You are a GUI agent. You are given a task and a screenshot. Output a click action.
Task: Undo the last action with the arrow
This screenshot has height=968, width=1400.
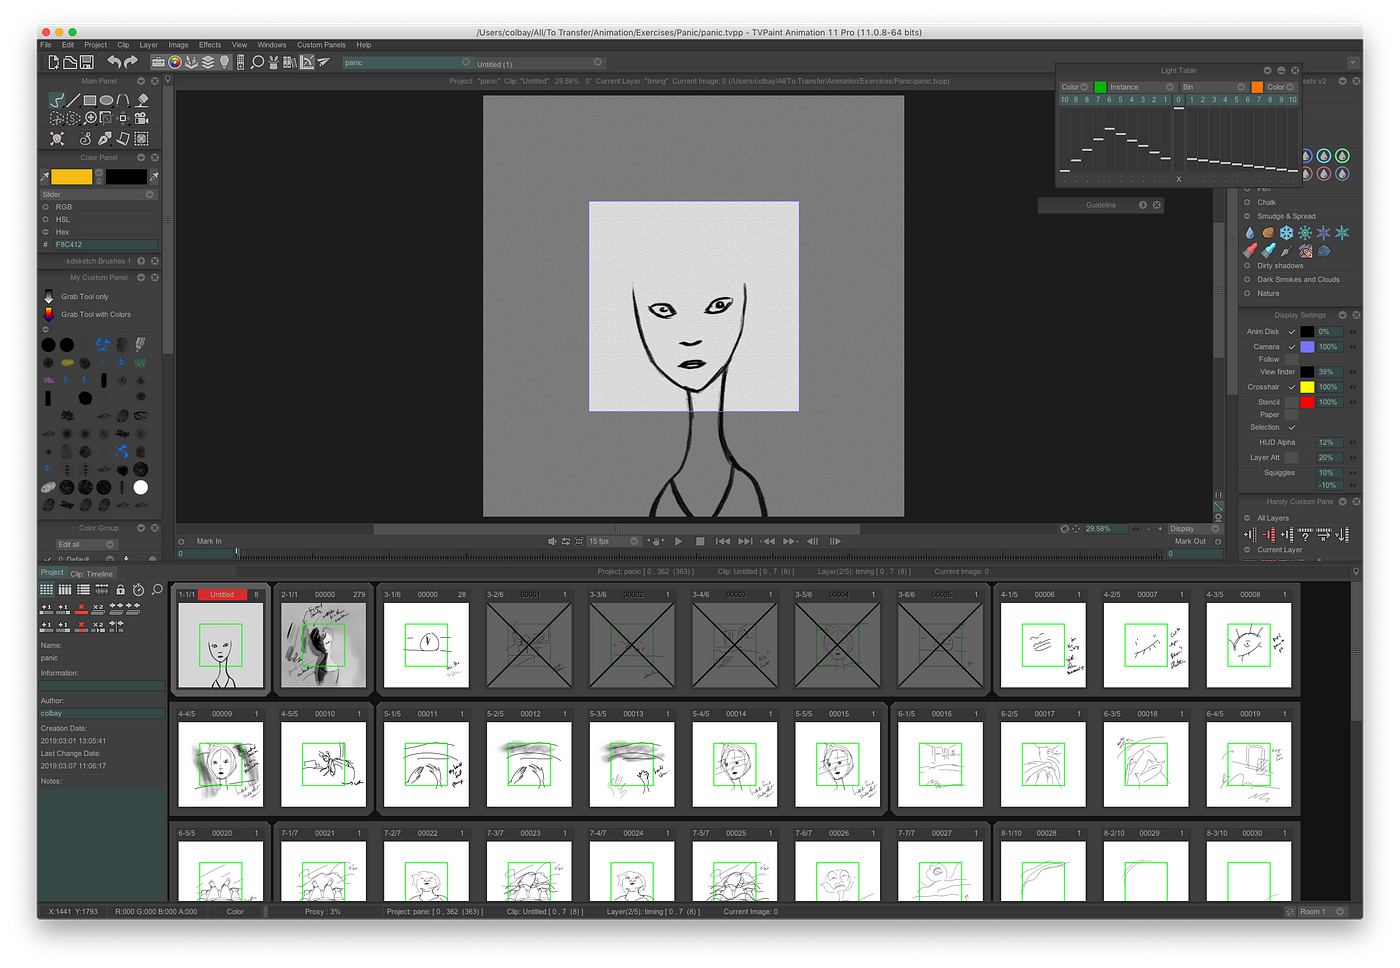114,62
